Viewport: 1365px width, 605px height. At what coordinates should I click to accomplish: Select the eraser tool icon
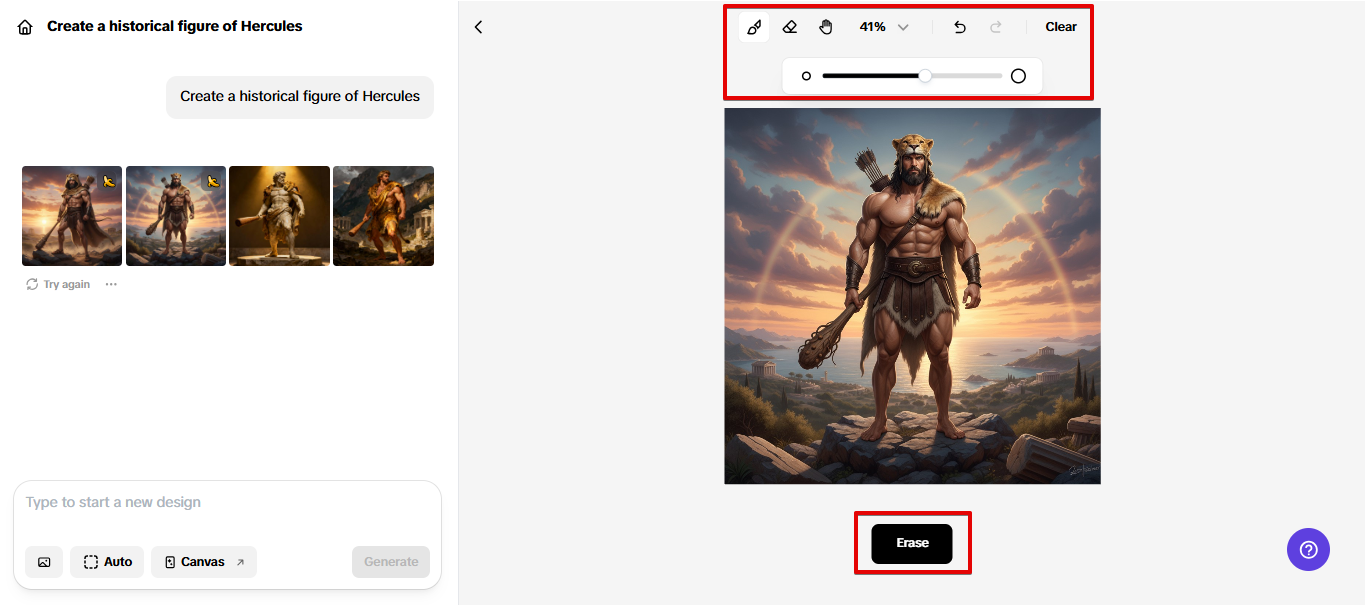click(x=790, y=27)
